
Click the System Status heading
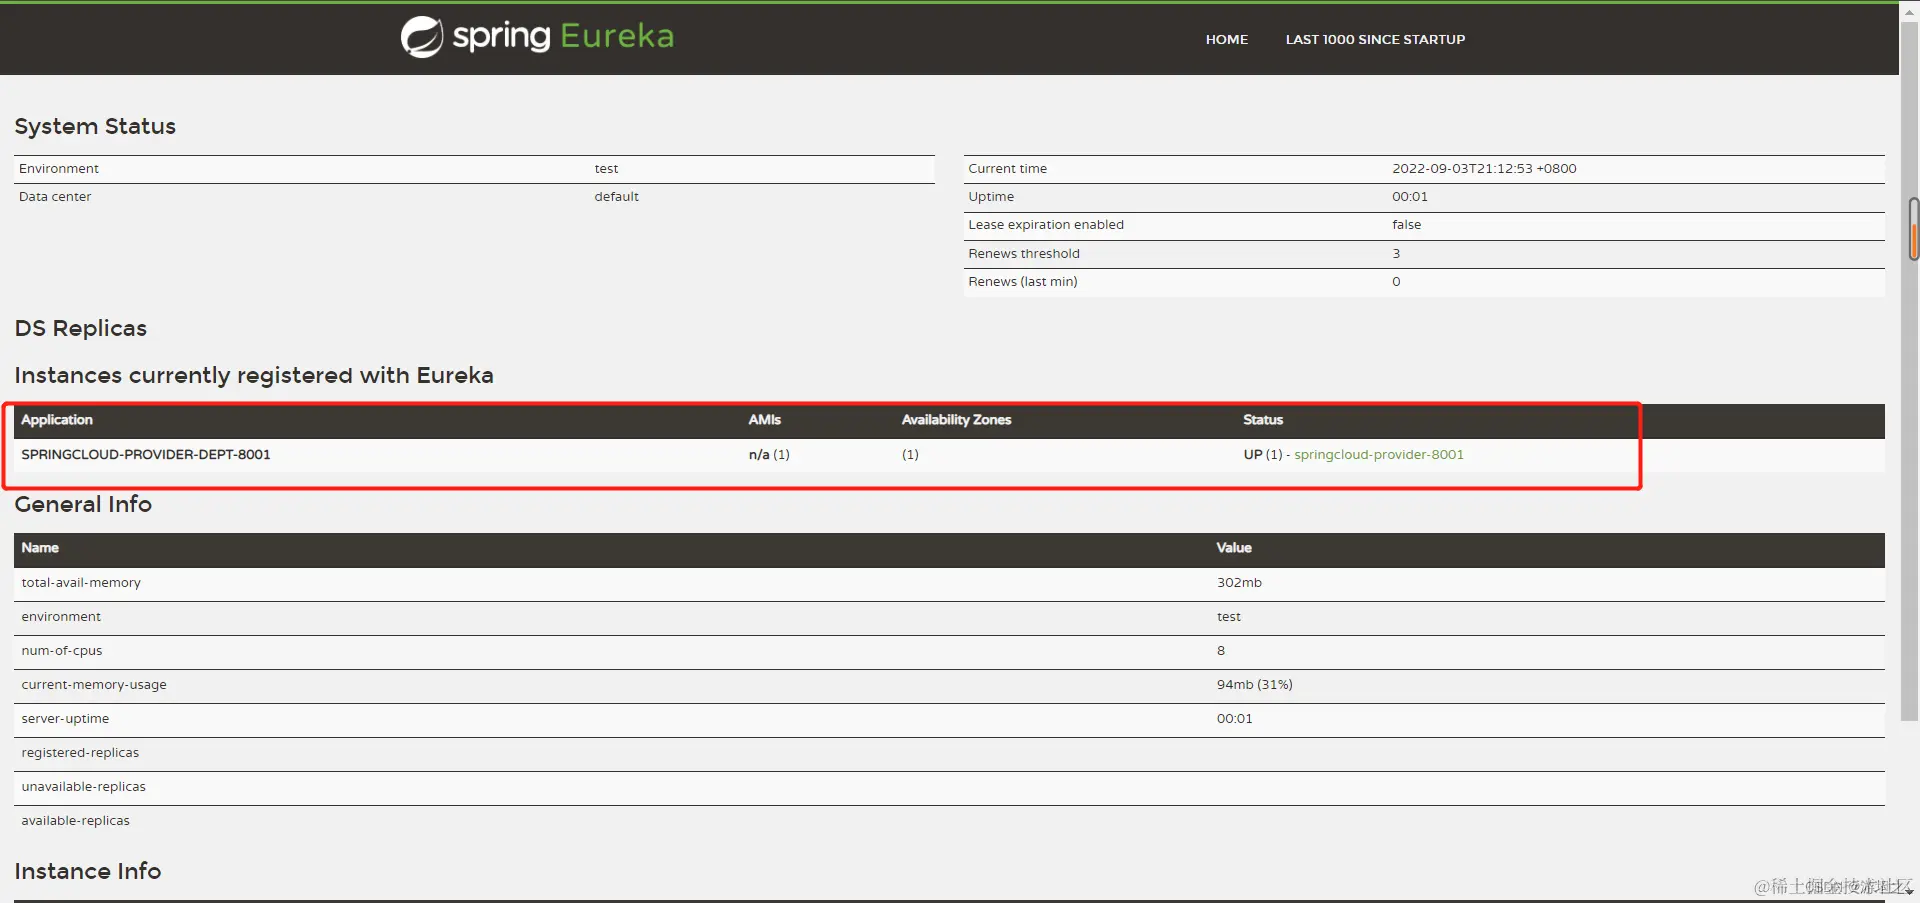click(95, 127)
